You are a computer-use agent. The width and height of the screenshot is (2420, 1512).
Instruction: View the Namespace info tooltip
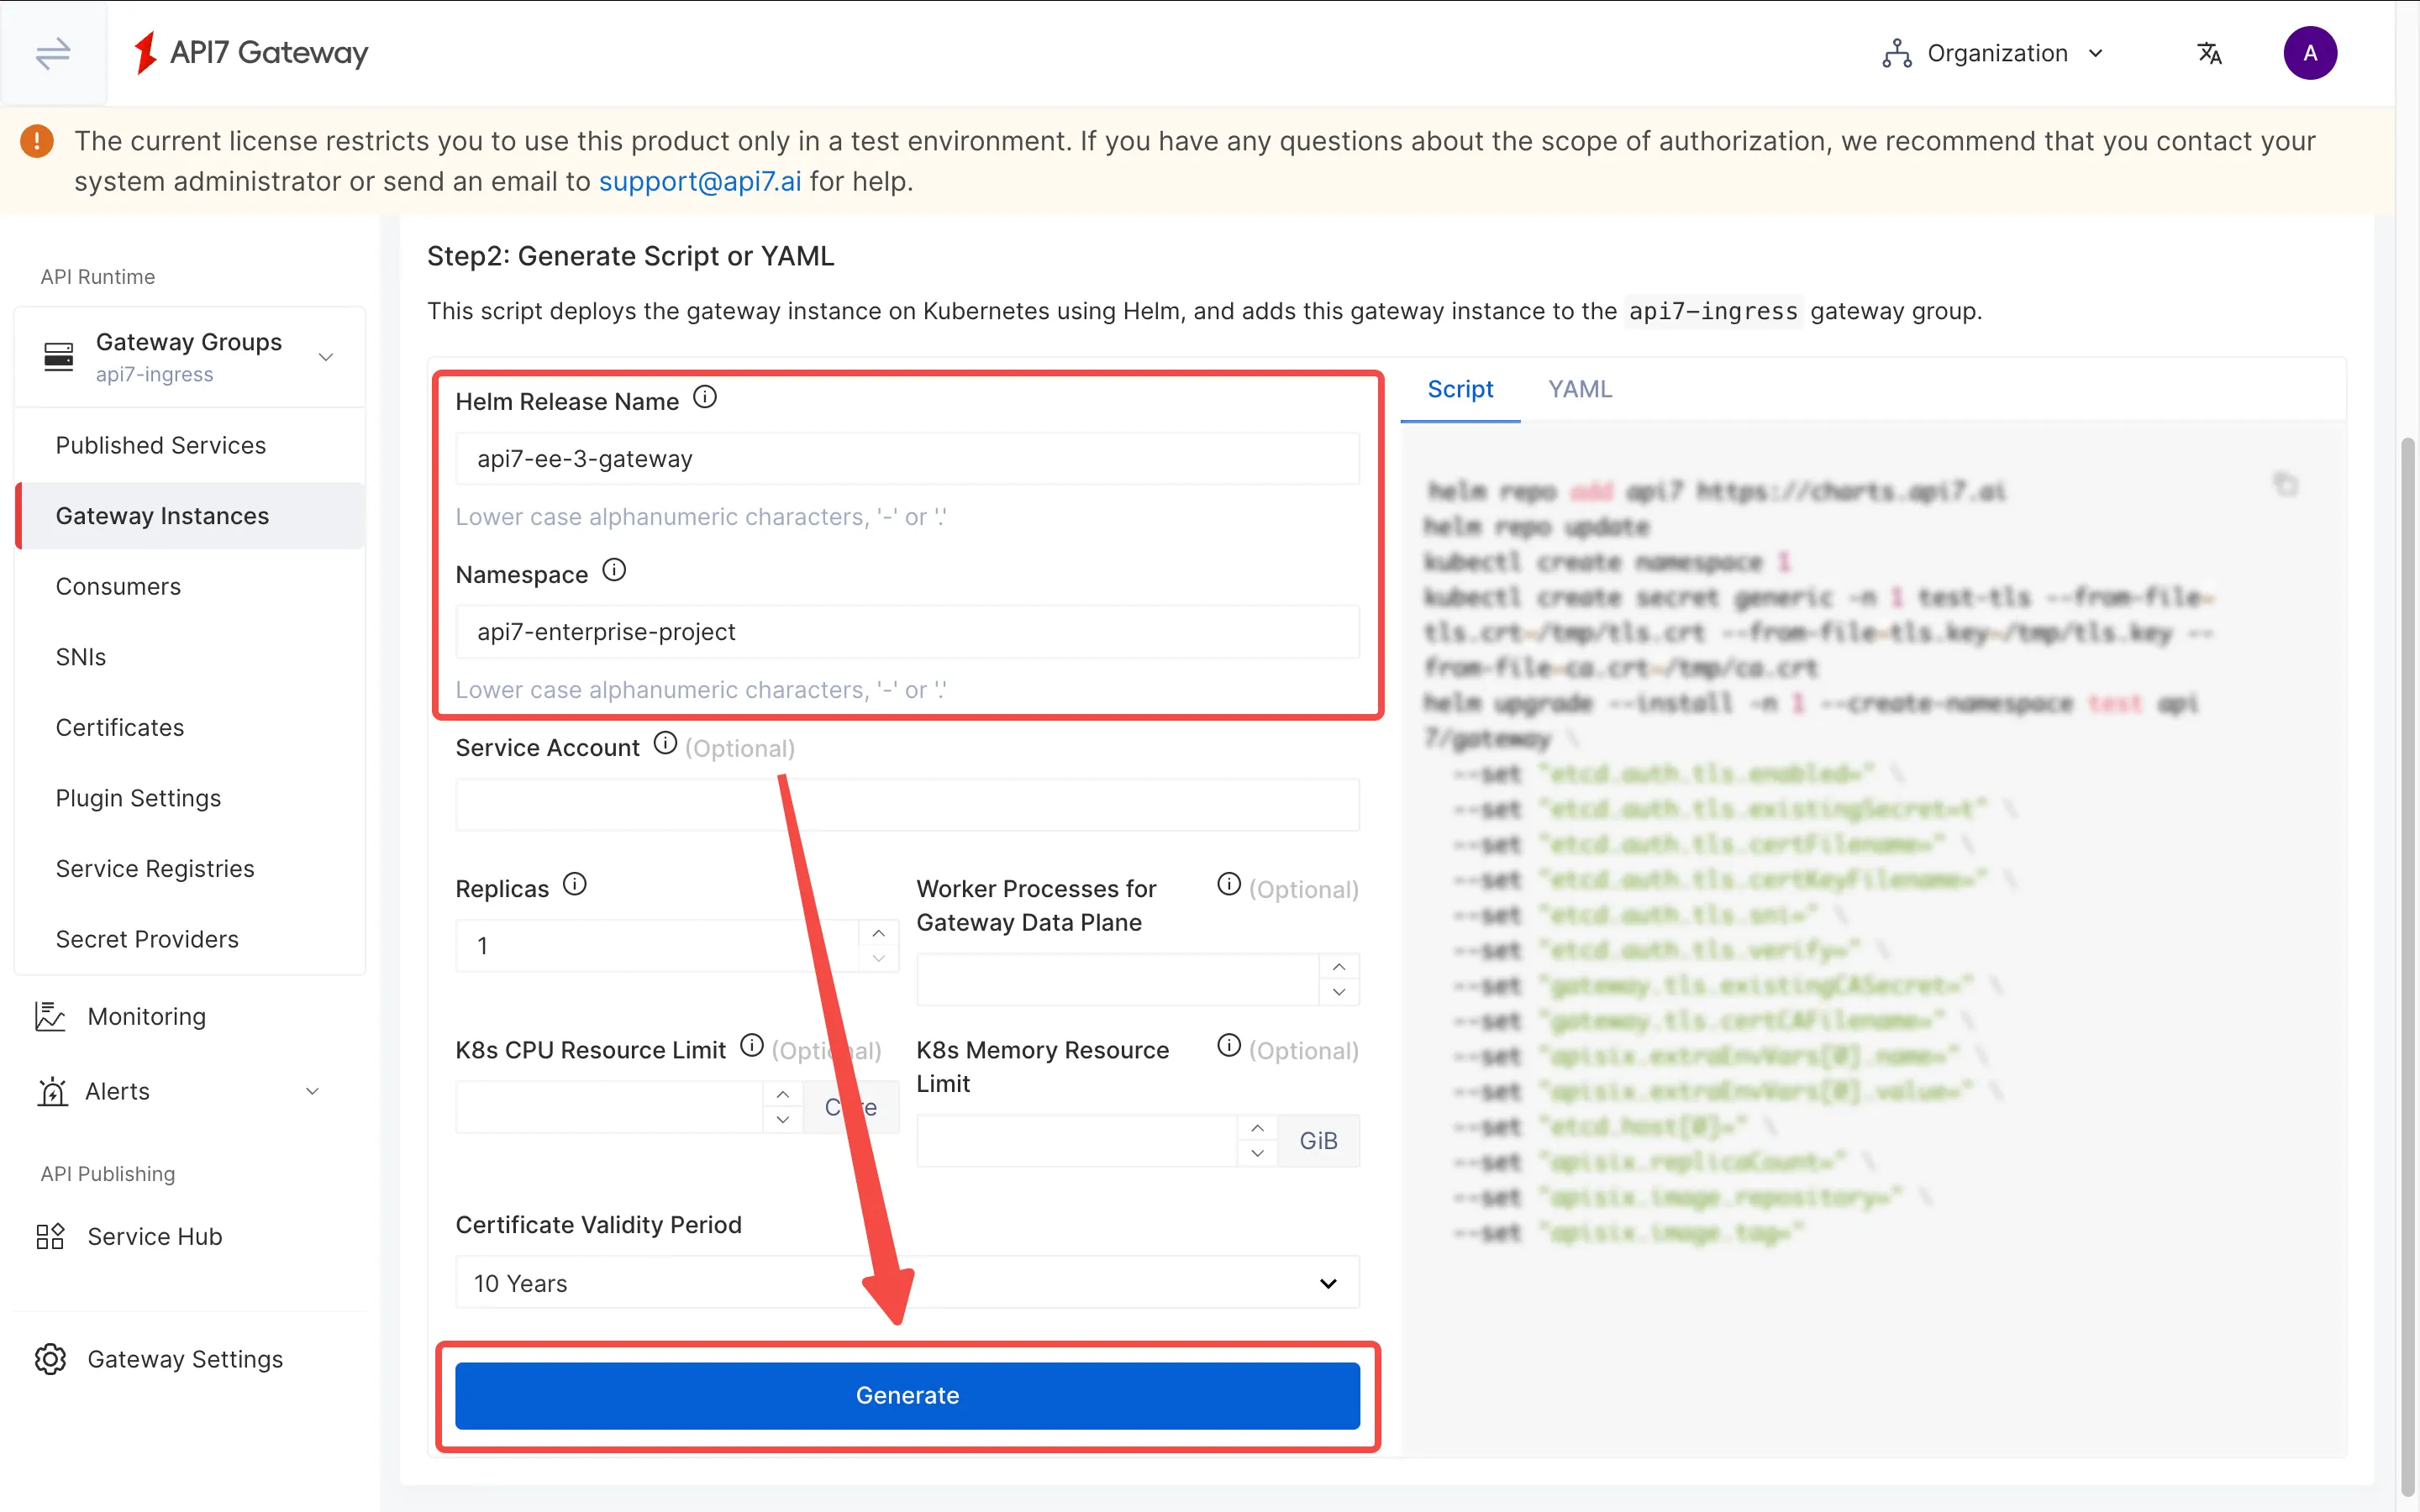pyautogui.click(x=614, y=570)
